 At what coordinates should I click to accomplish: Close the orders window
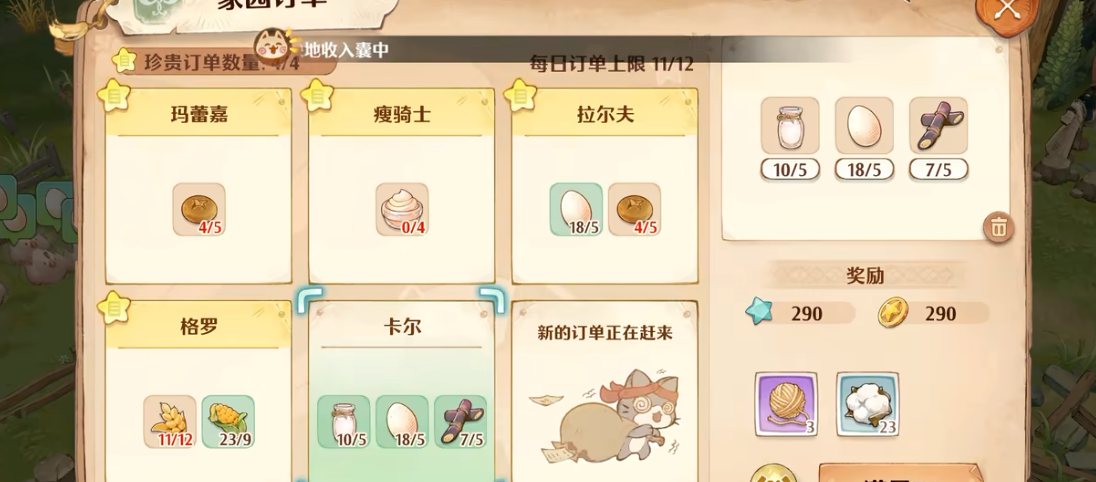pyautogui.click(x=1007, y=10)
